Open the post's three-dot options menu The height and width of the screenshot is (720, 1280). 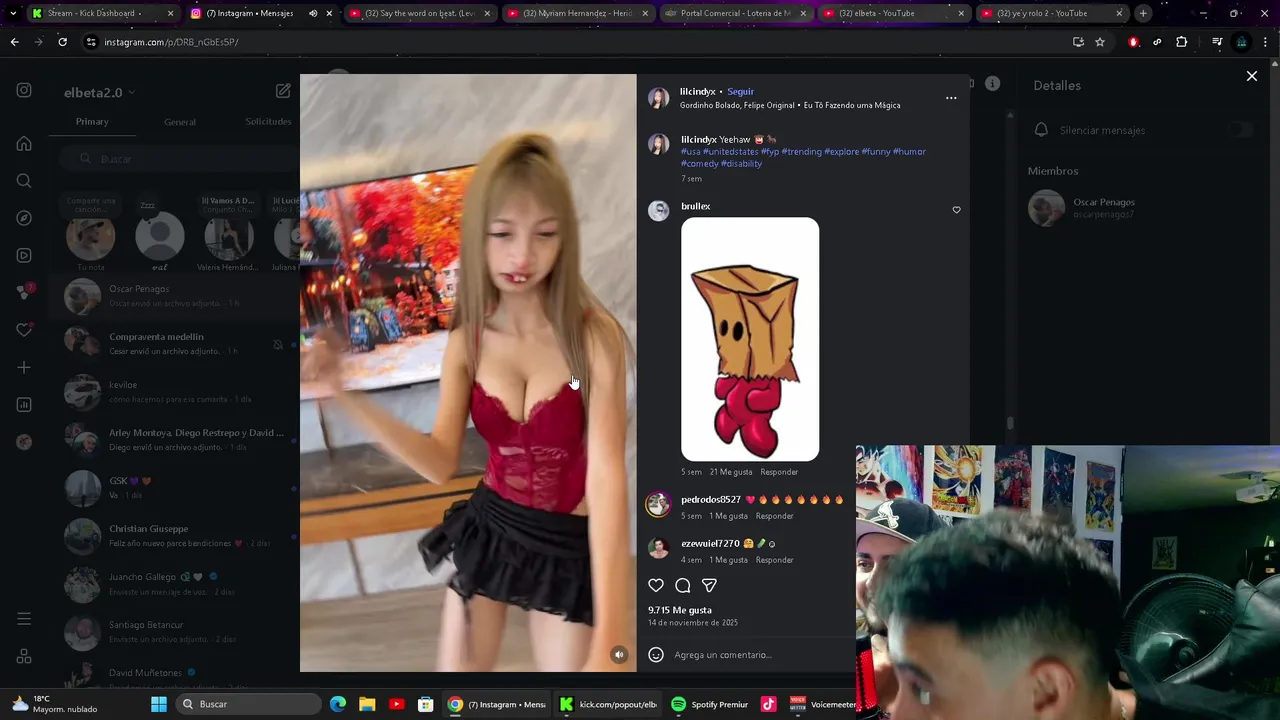click(951, 98)
